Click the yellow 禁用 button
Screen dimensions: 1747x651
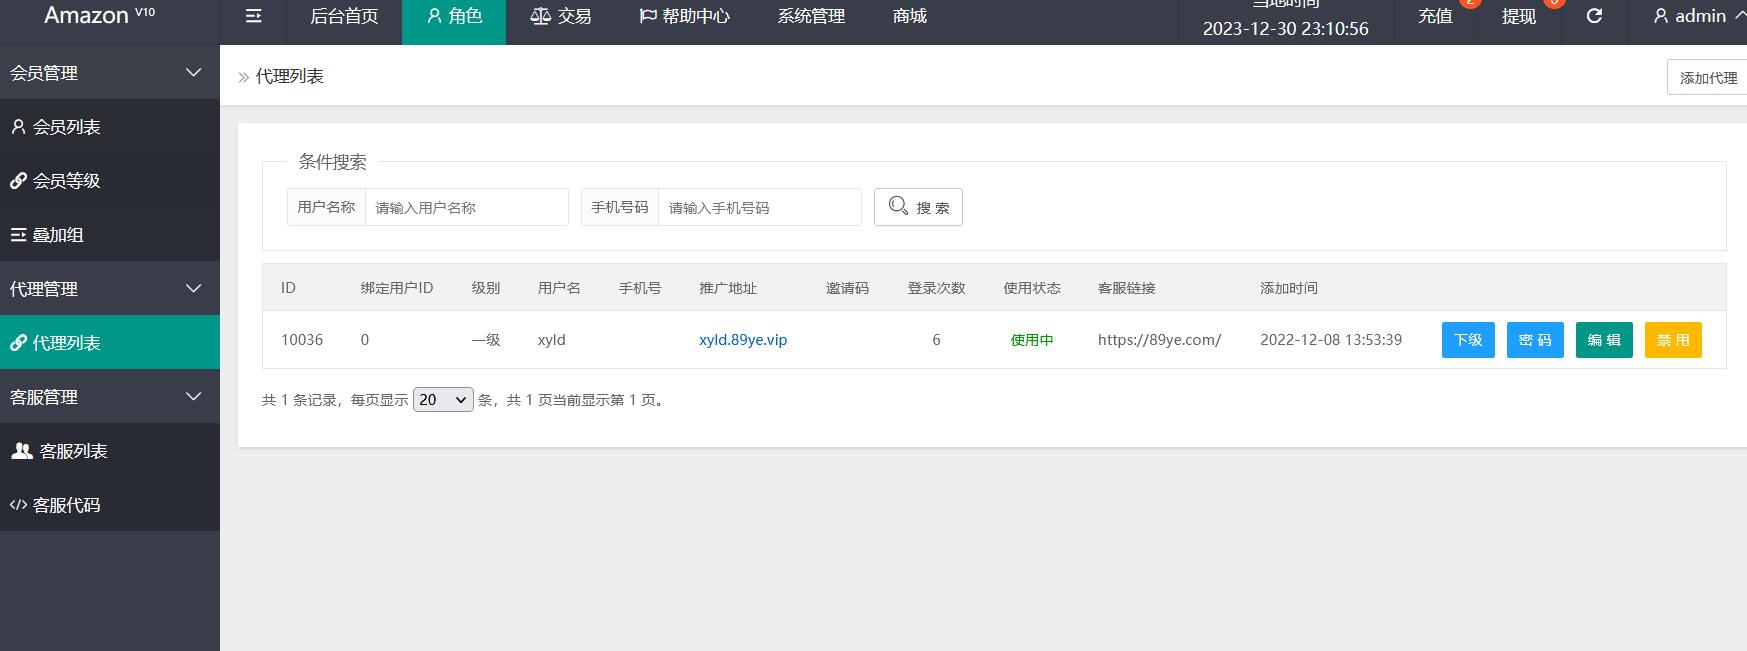coord(1673,340)
